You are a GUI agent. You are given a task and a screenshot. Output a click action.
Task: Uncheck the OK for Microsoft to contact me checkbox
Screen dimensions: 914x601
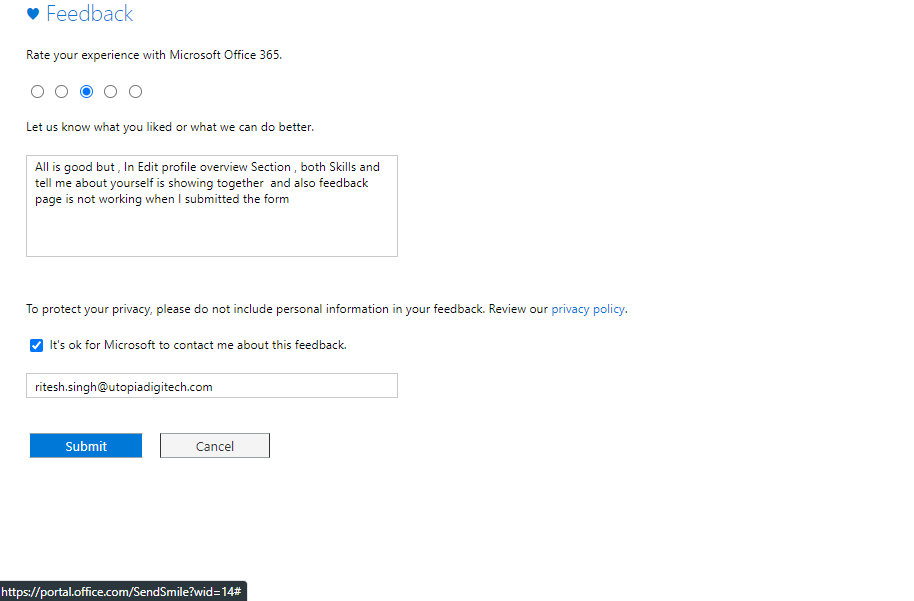36,346
